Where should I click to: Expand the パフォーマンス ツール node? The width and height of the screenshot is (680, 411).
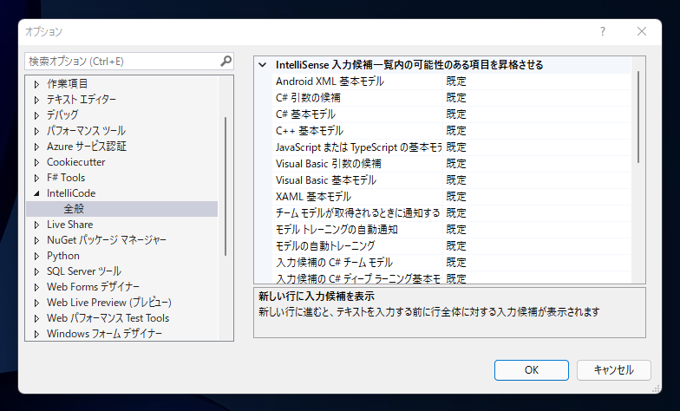(x=37, y=130)
